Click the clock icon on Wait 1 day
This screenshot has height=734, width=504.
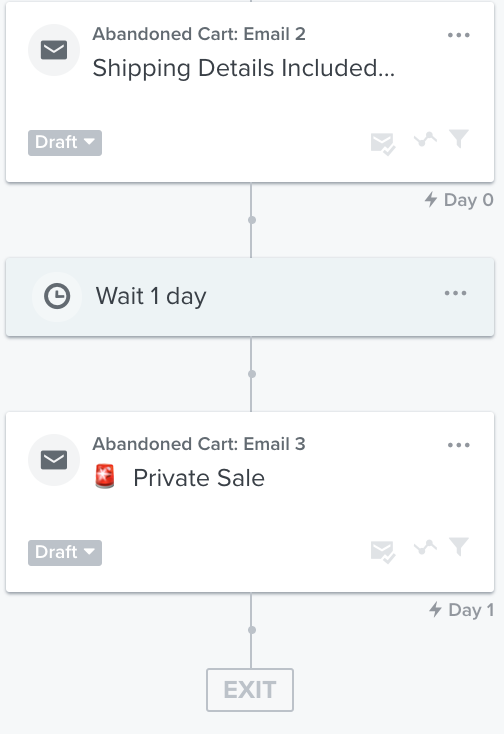pos(57,296)
